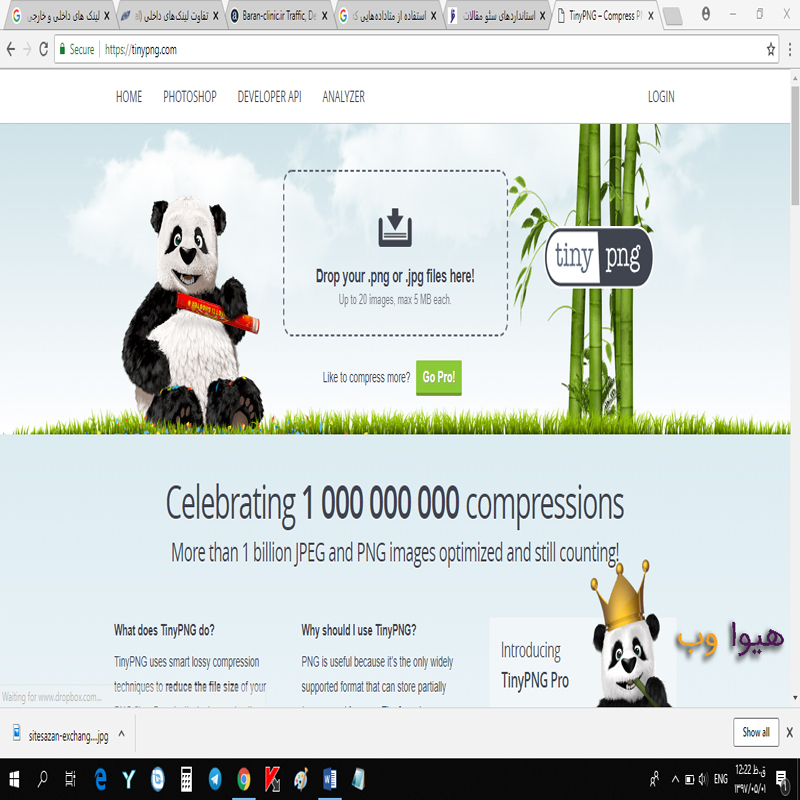
Task: Click the downloaded jpg file icon
Action: 17,732
